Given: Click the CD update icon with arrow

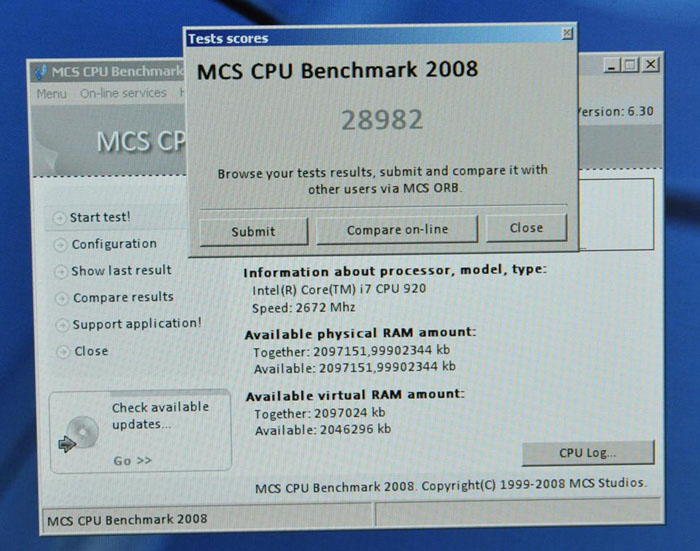Looking at the screenshot, I should click(x=79, y=434).
